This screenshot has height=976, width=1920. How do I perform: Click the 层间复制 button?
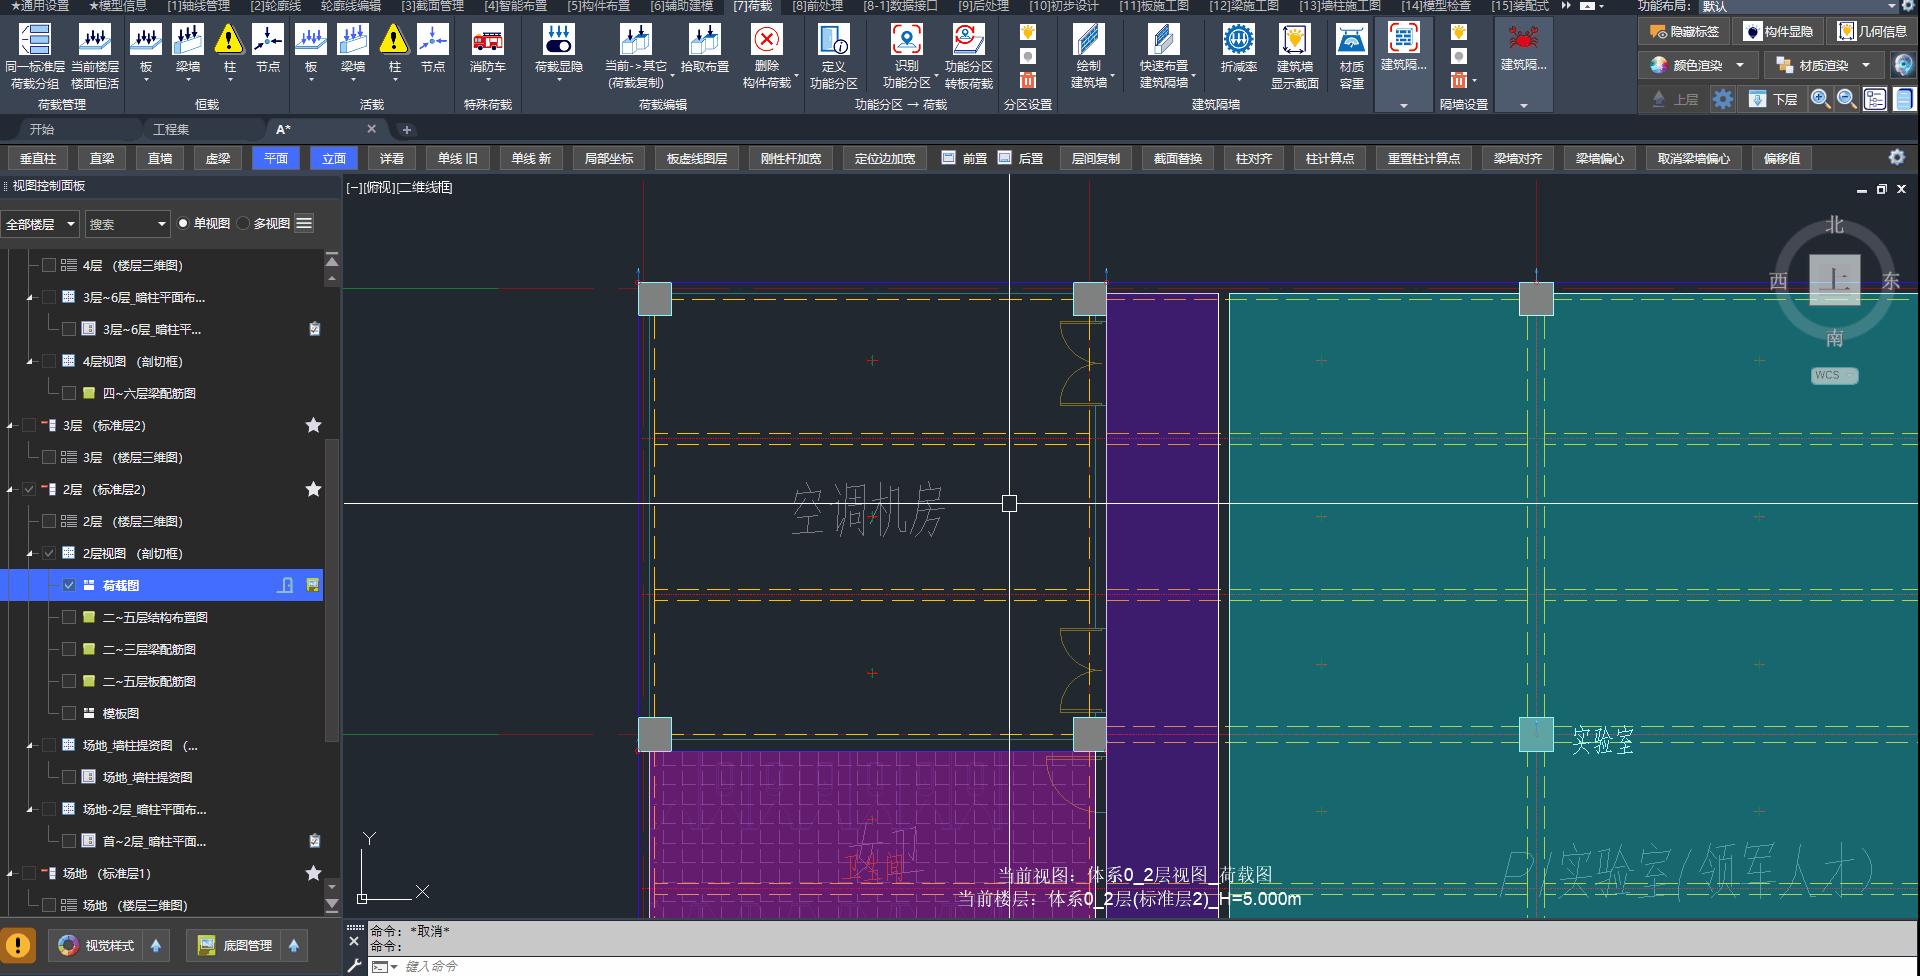(x=1095, y=158)
